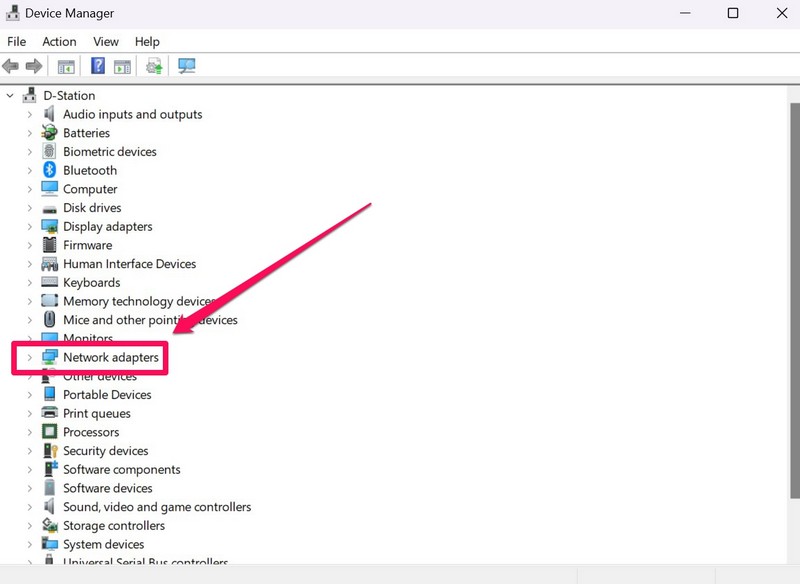Click the Print queues printer icon
Screen dimensions: 800x584
coord(50,413)
